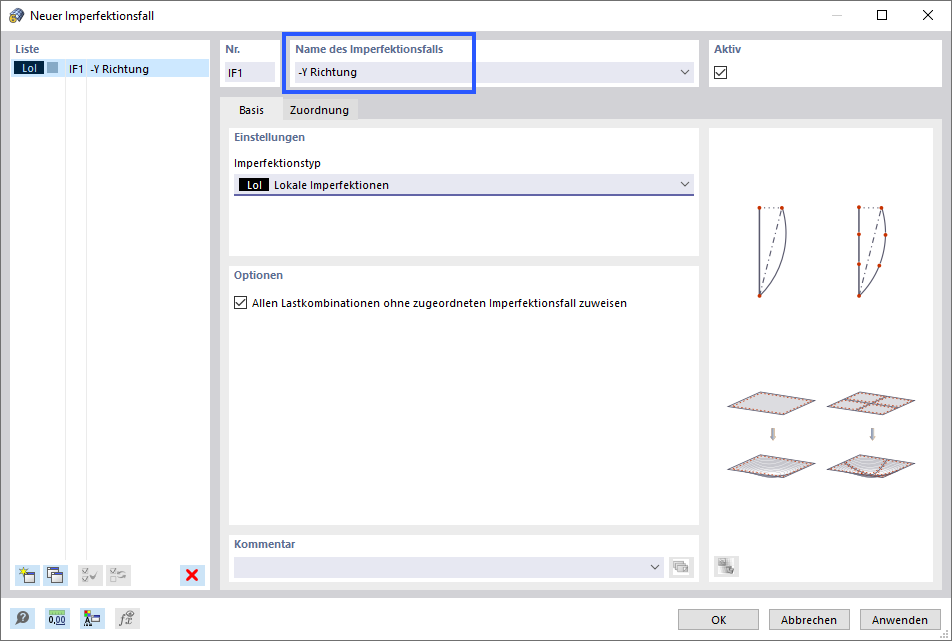The width and height of the screenshot is (952, 641).
Task: Disable assigning to all load combinations
Action: [x=239, y=301]
